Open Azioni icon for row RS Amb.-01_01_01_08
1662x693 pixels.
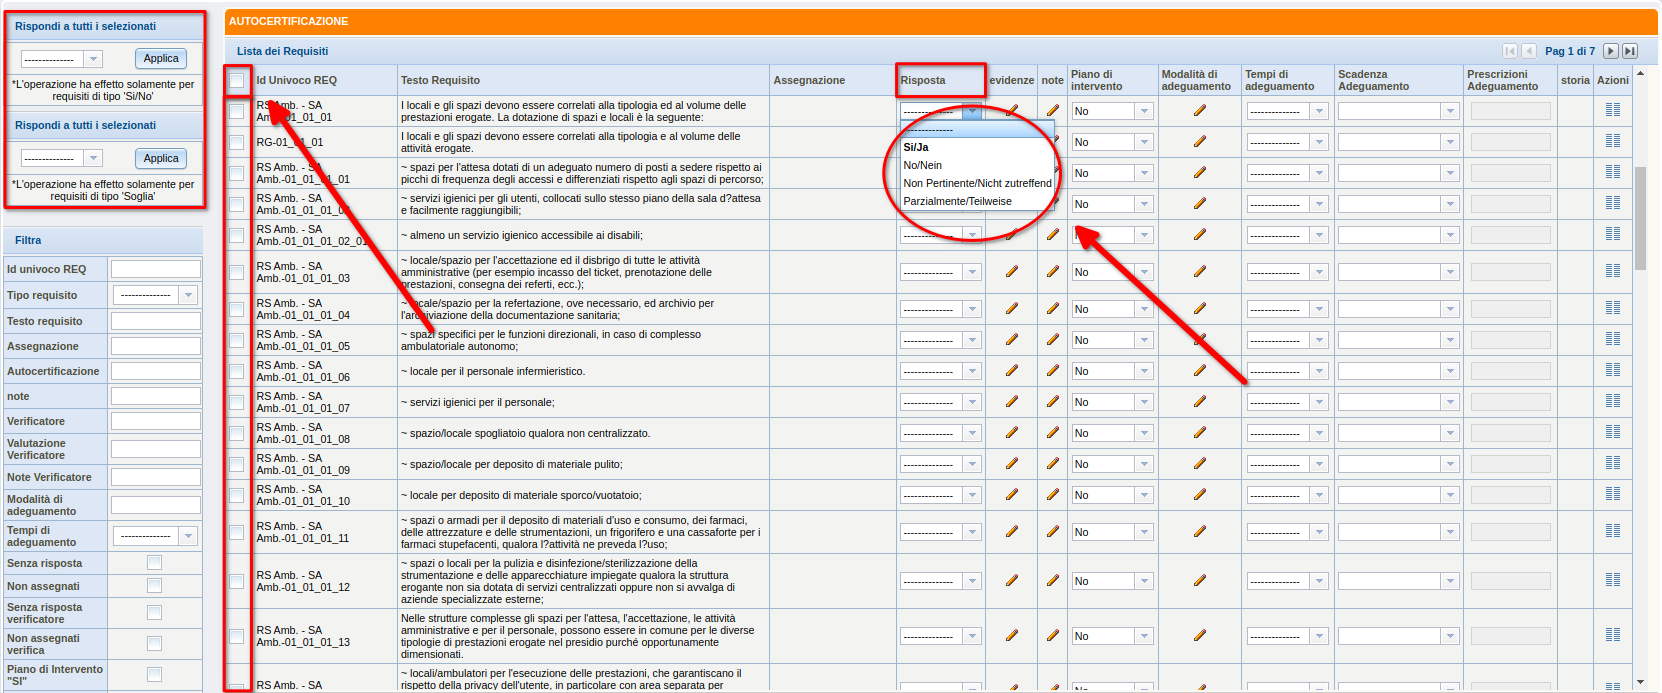[x=1612, y=432]
